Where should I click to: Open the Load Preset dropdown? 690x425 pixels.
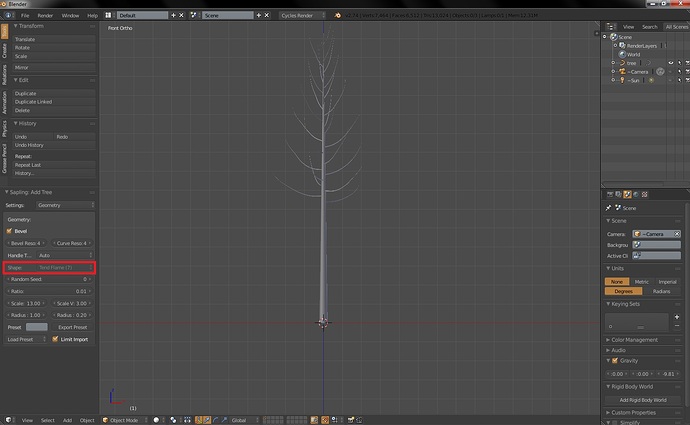coord(26,339)
